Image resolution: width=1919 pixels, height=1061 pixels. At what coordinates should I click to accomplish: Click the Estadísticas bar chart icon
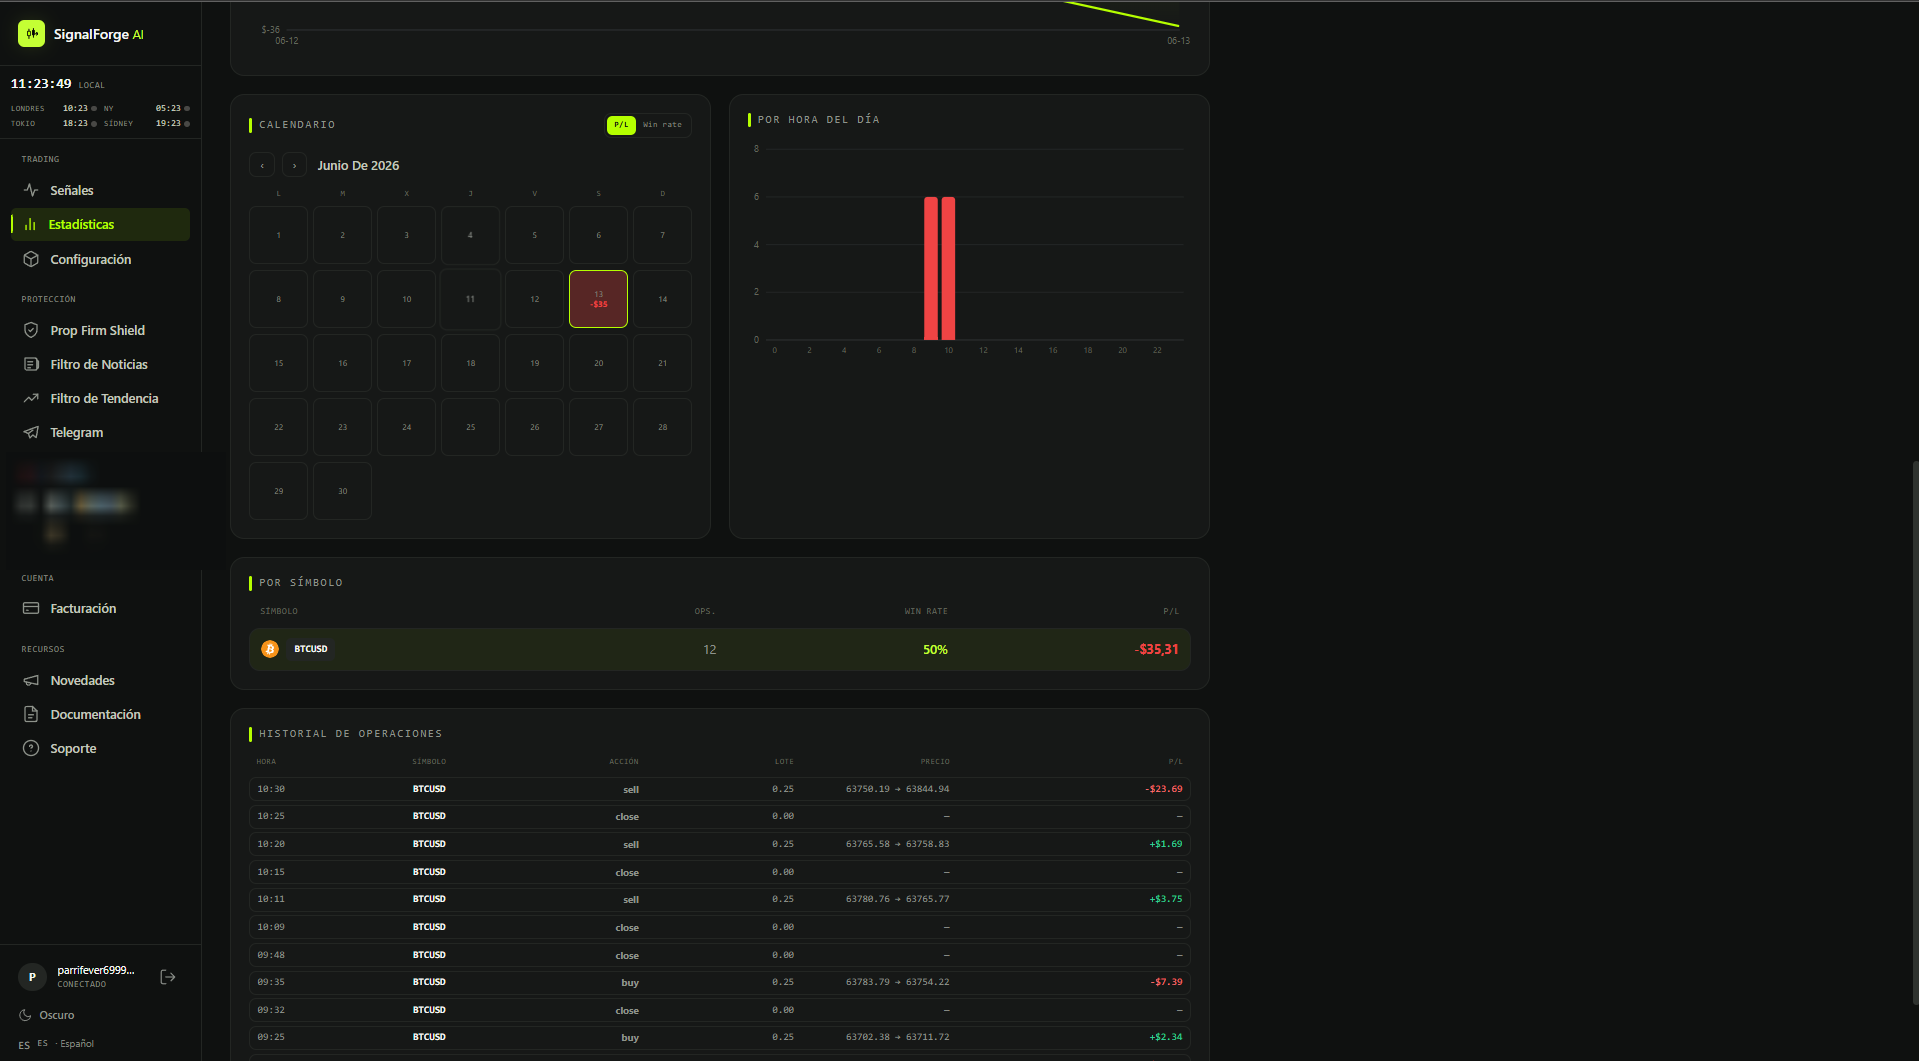click(30, 224)
